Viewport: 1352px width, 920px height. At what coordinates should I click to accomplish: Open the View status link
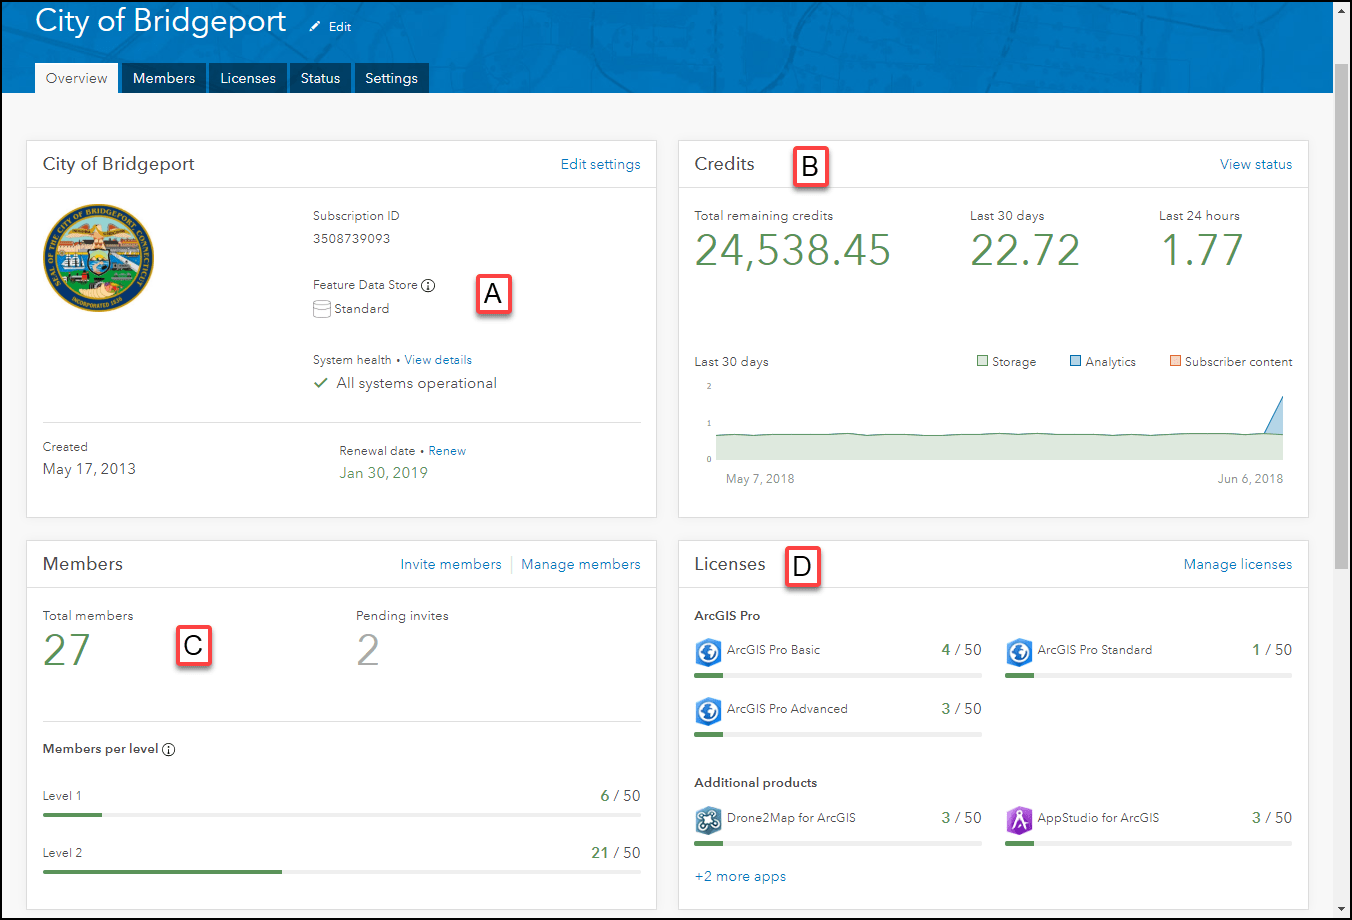1255,165
